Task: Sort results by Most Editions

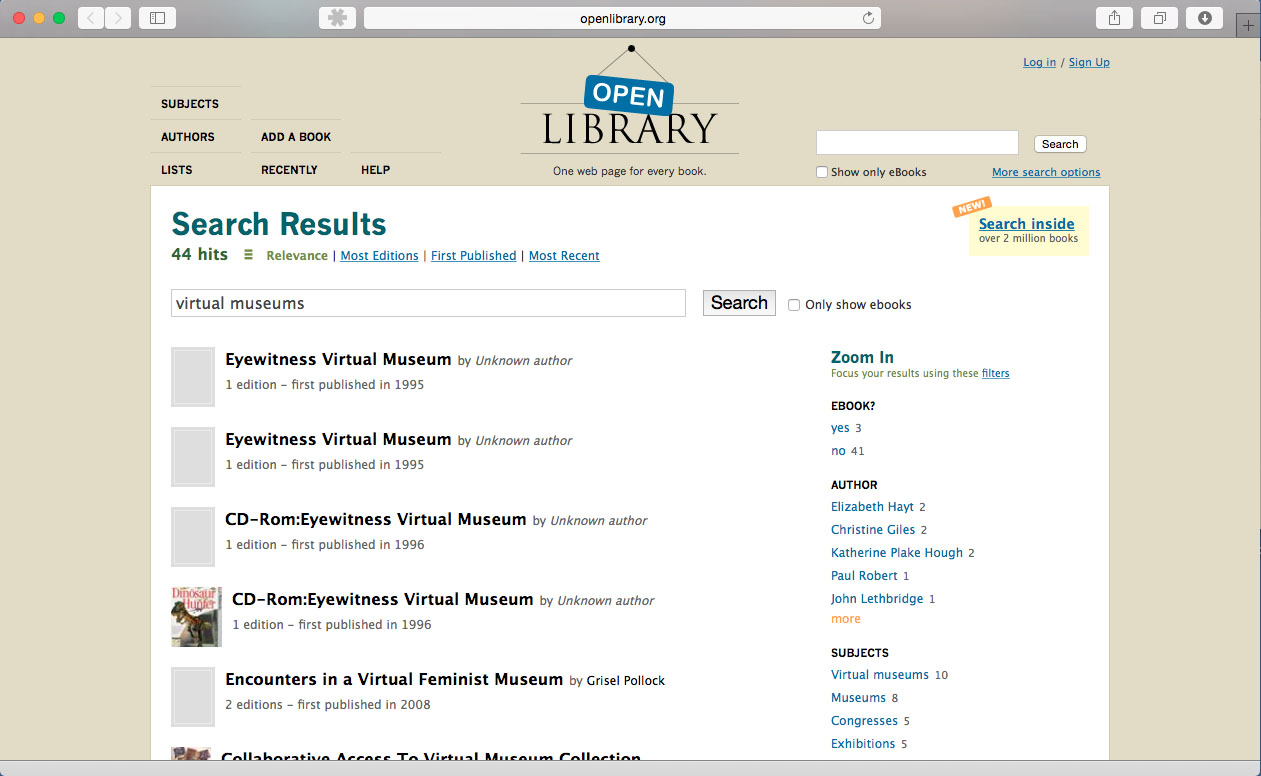Action: [x=379, y=256]
